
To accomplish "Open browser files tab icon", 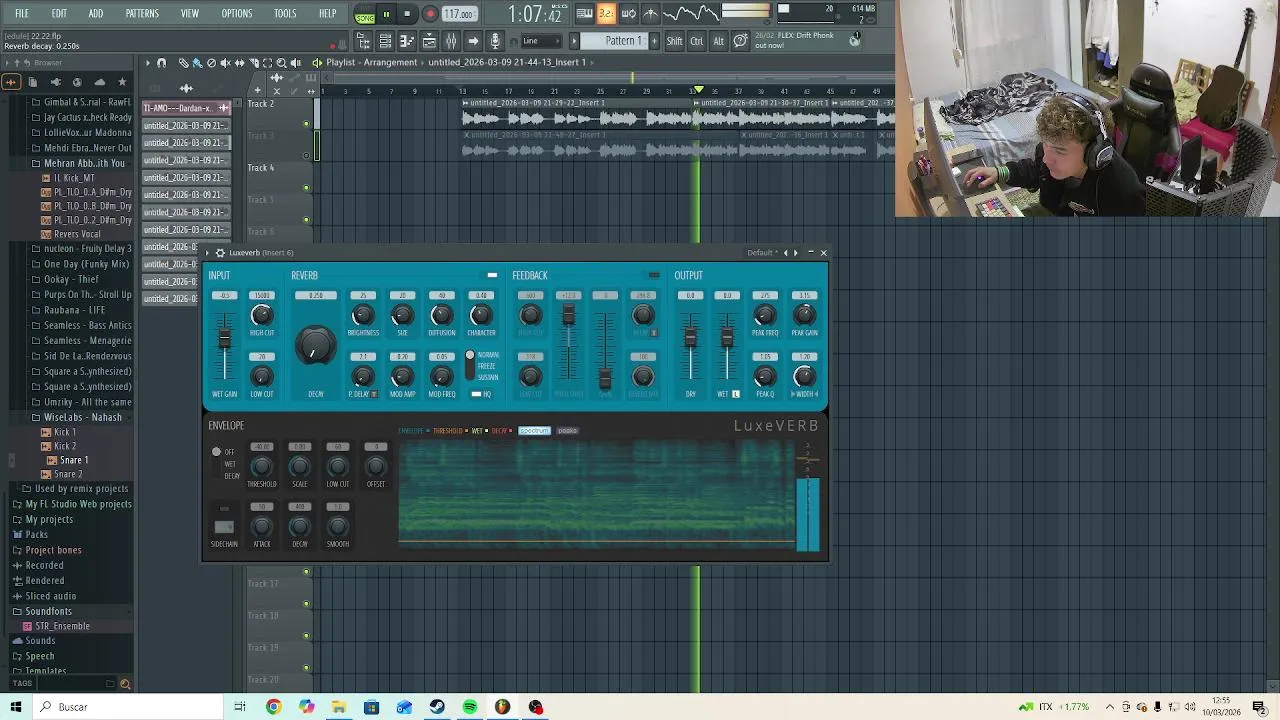I will click(33, 82).
